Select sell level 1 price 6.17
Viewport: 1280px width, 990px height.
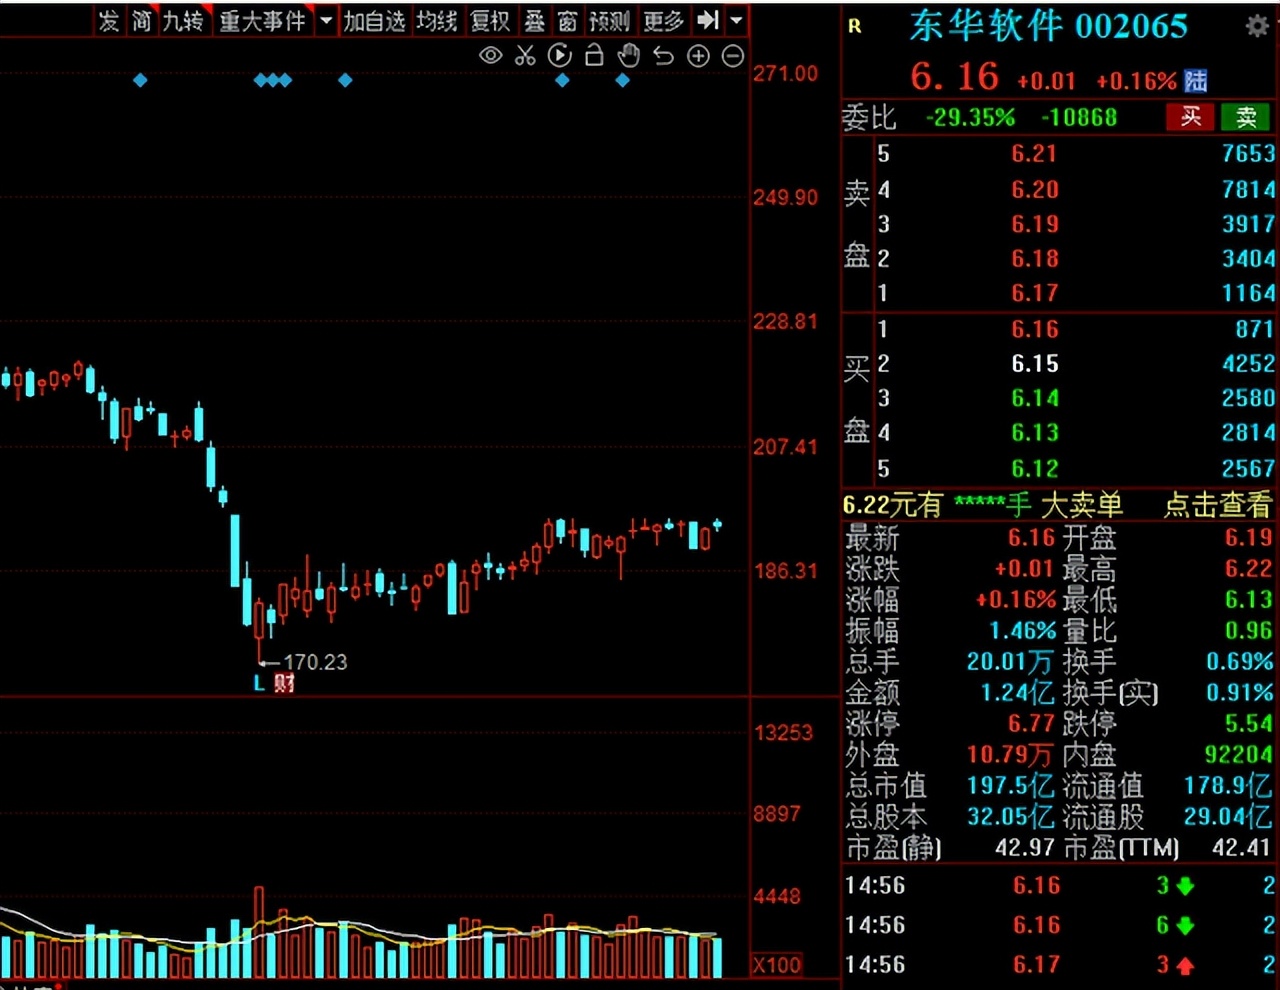pyautogui.click(x=1034, y=293)
